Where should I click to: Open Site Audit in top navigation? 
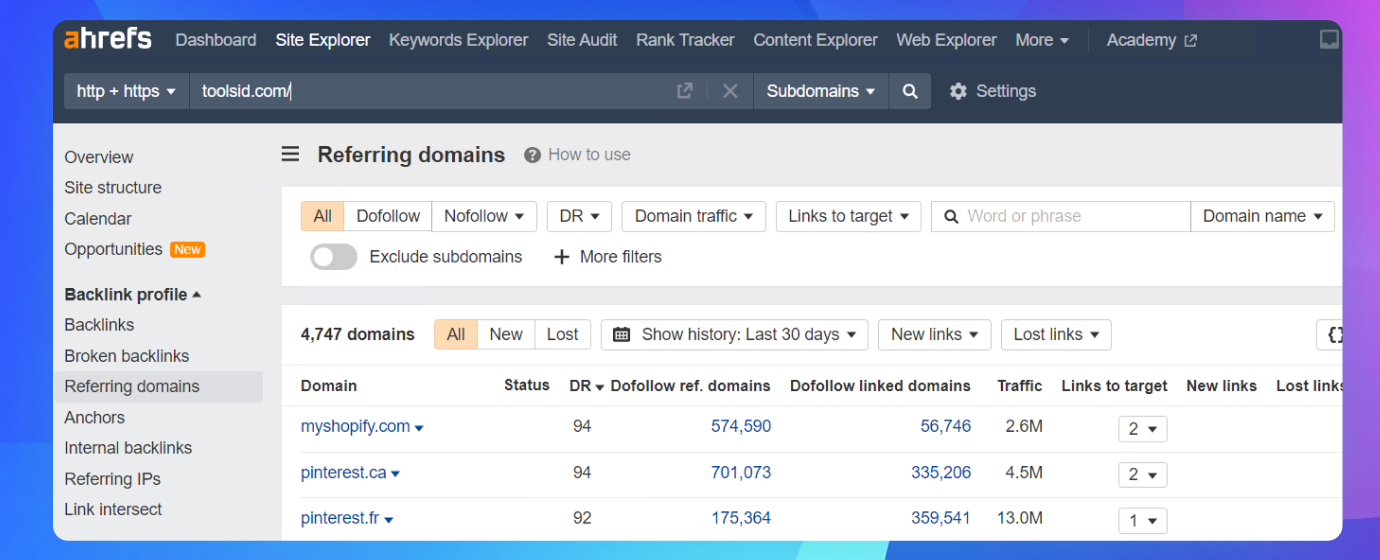(x=582, y=40)
